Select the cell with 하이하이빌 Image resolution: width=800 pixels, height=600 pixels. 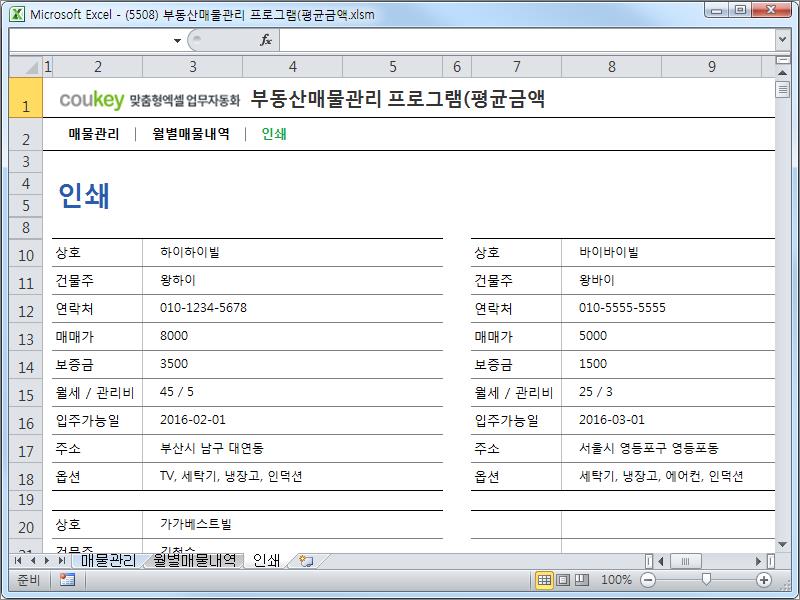pyautogui.click(x=292, y=252)
